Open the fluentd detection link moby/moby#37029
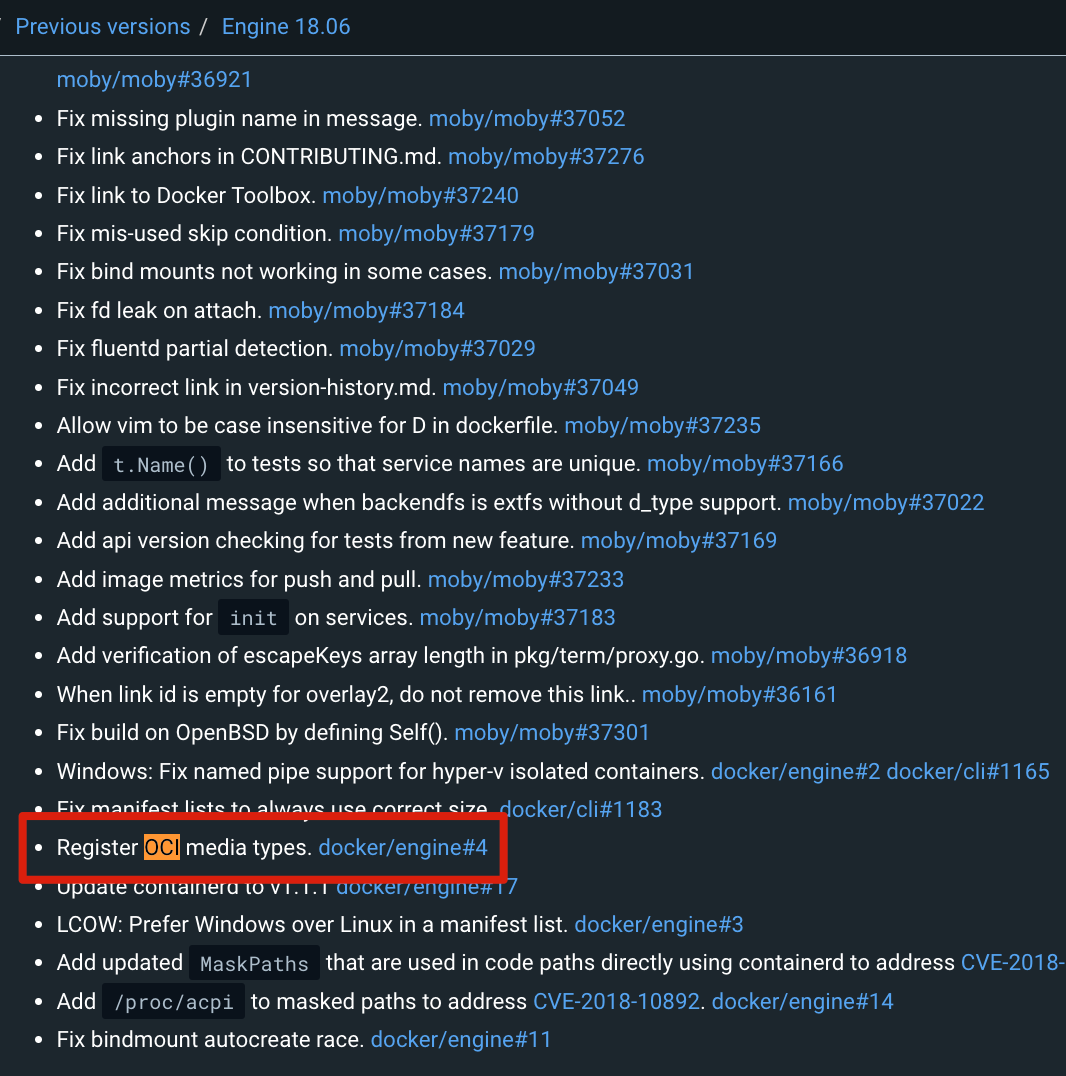 tap(437, 348)
